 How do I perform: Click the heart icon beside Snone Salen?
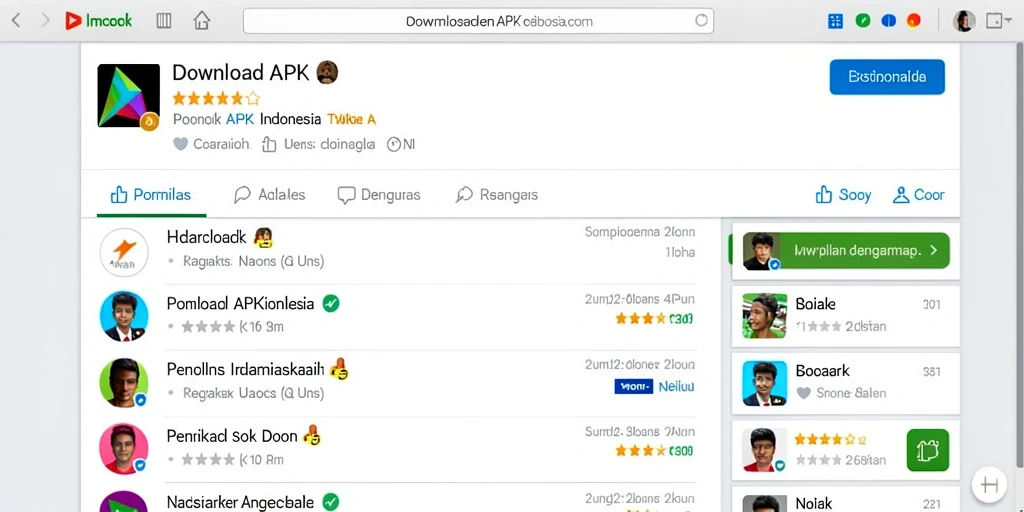click(804, 393)
